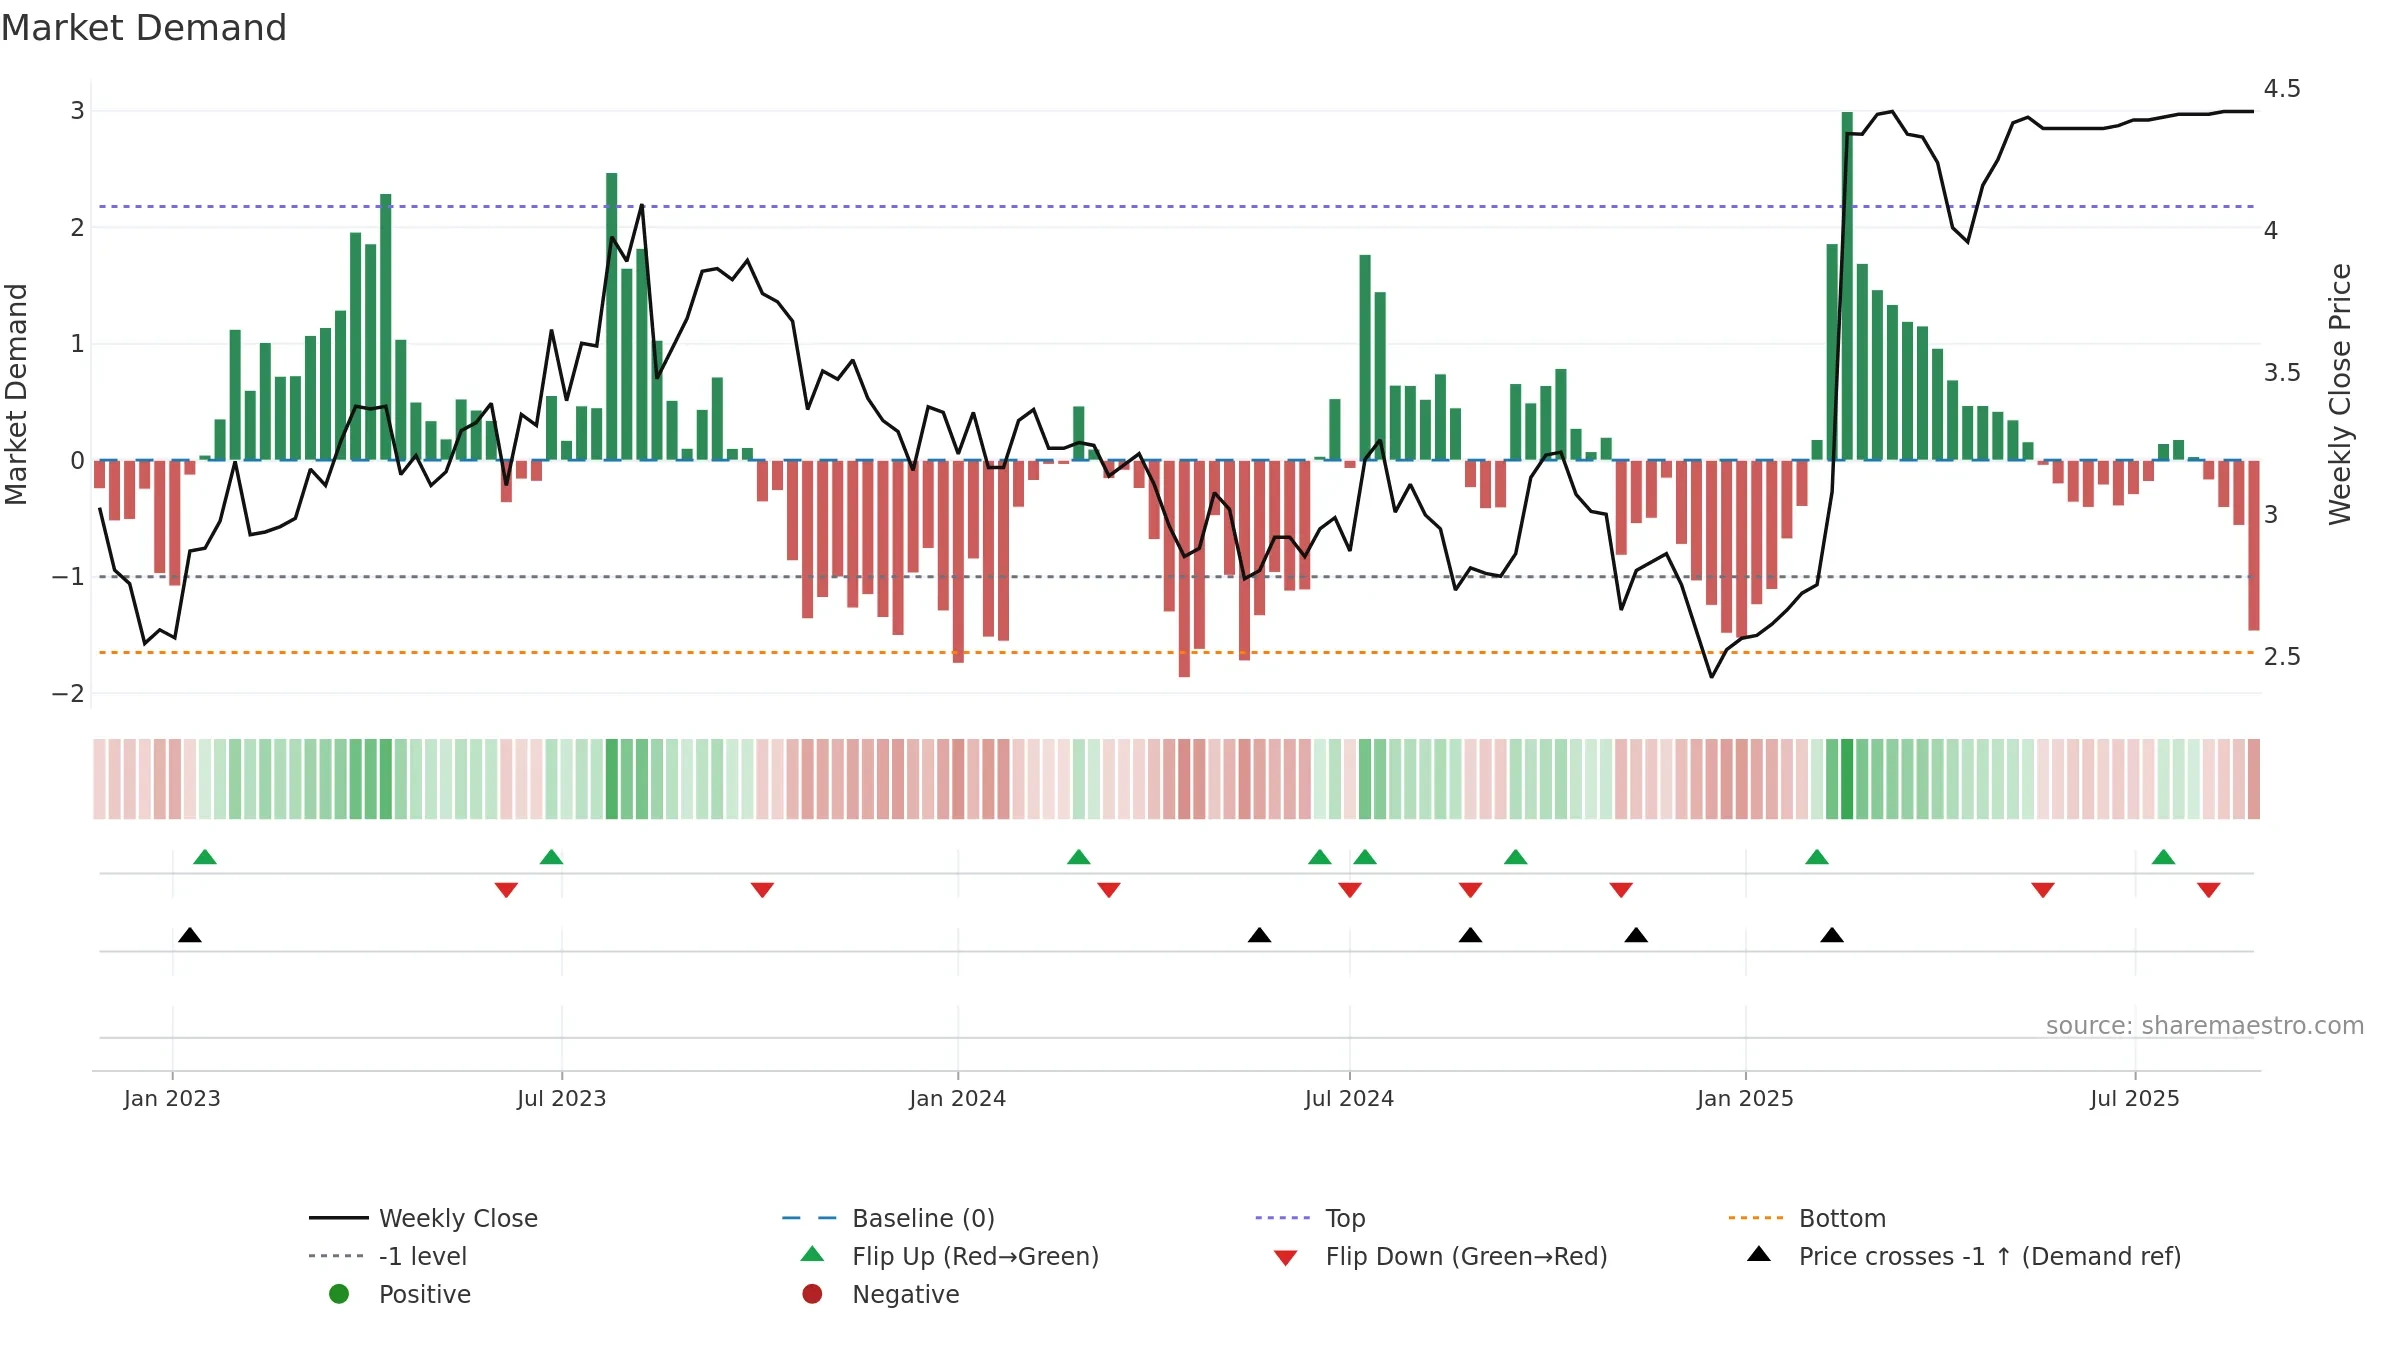The height and width of the screenshot is (1350, 2400).
Task: Click Flip Down (Green→Red) legend label
Action: 1466,1256
